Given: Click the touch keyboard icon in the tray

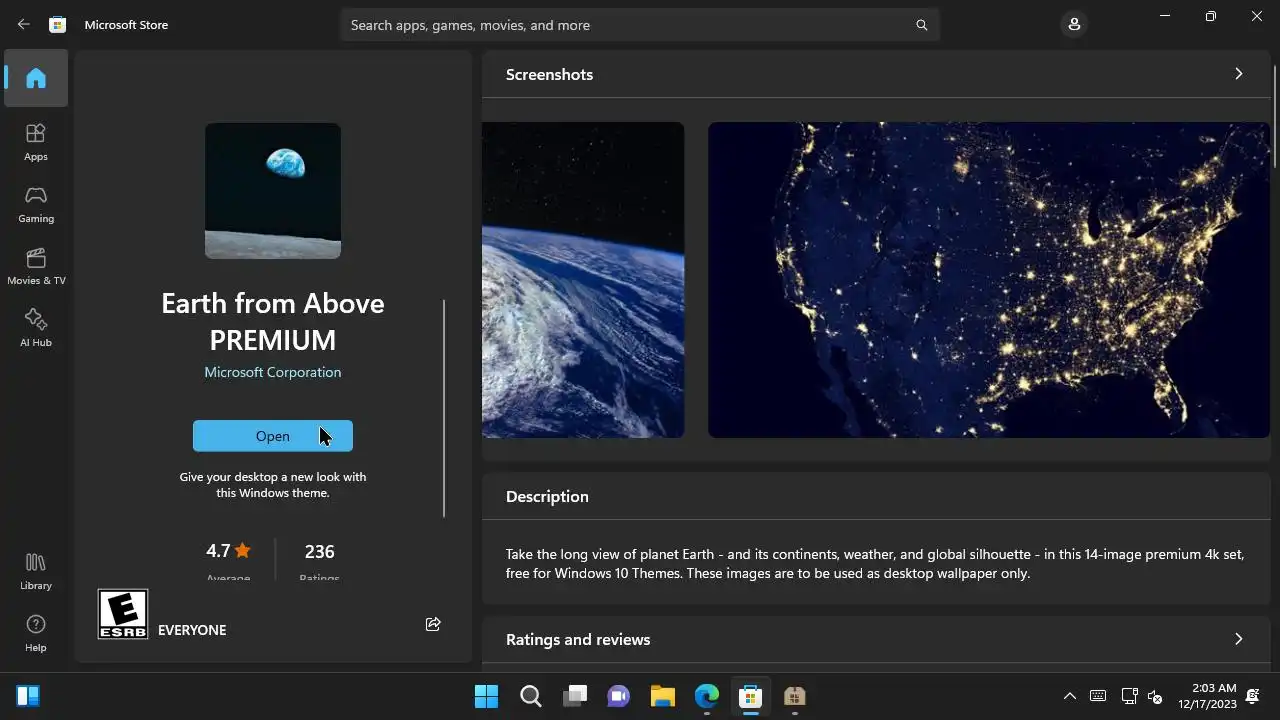Looking at the screenshot, I should pos(1098,696).
